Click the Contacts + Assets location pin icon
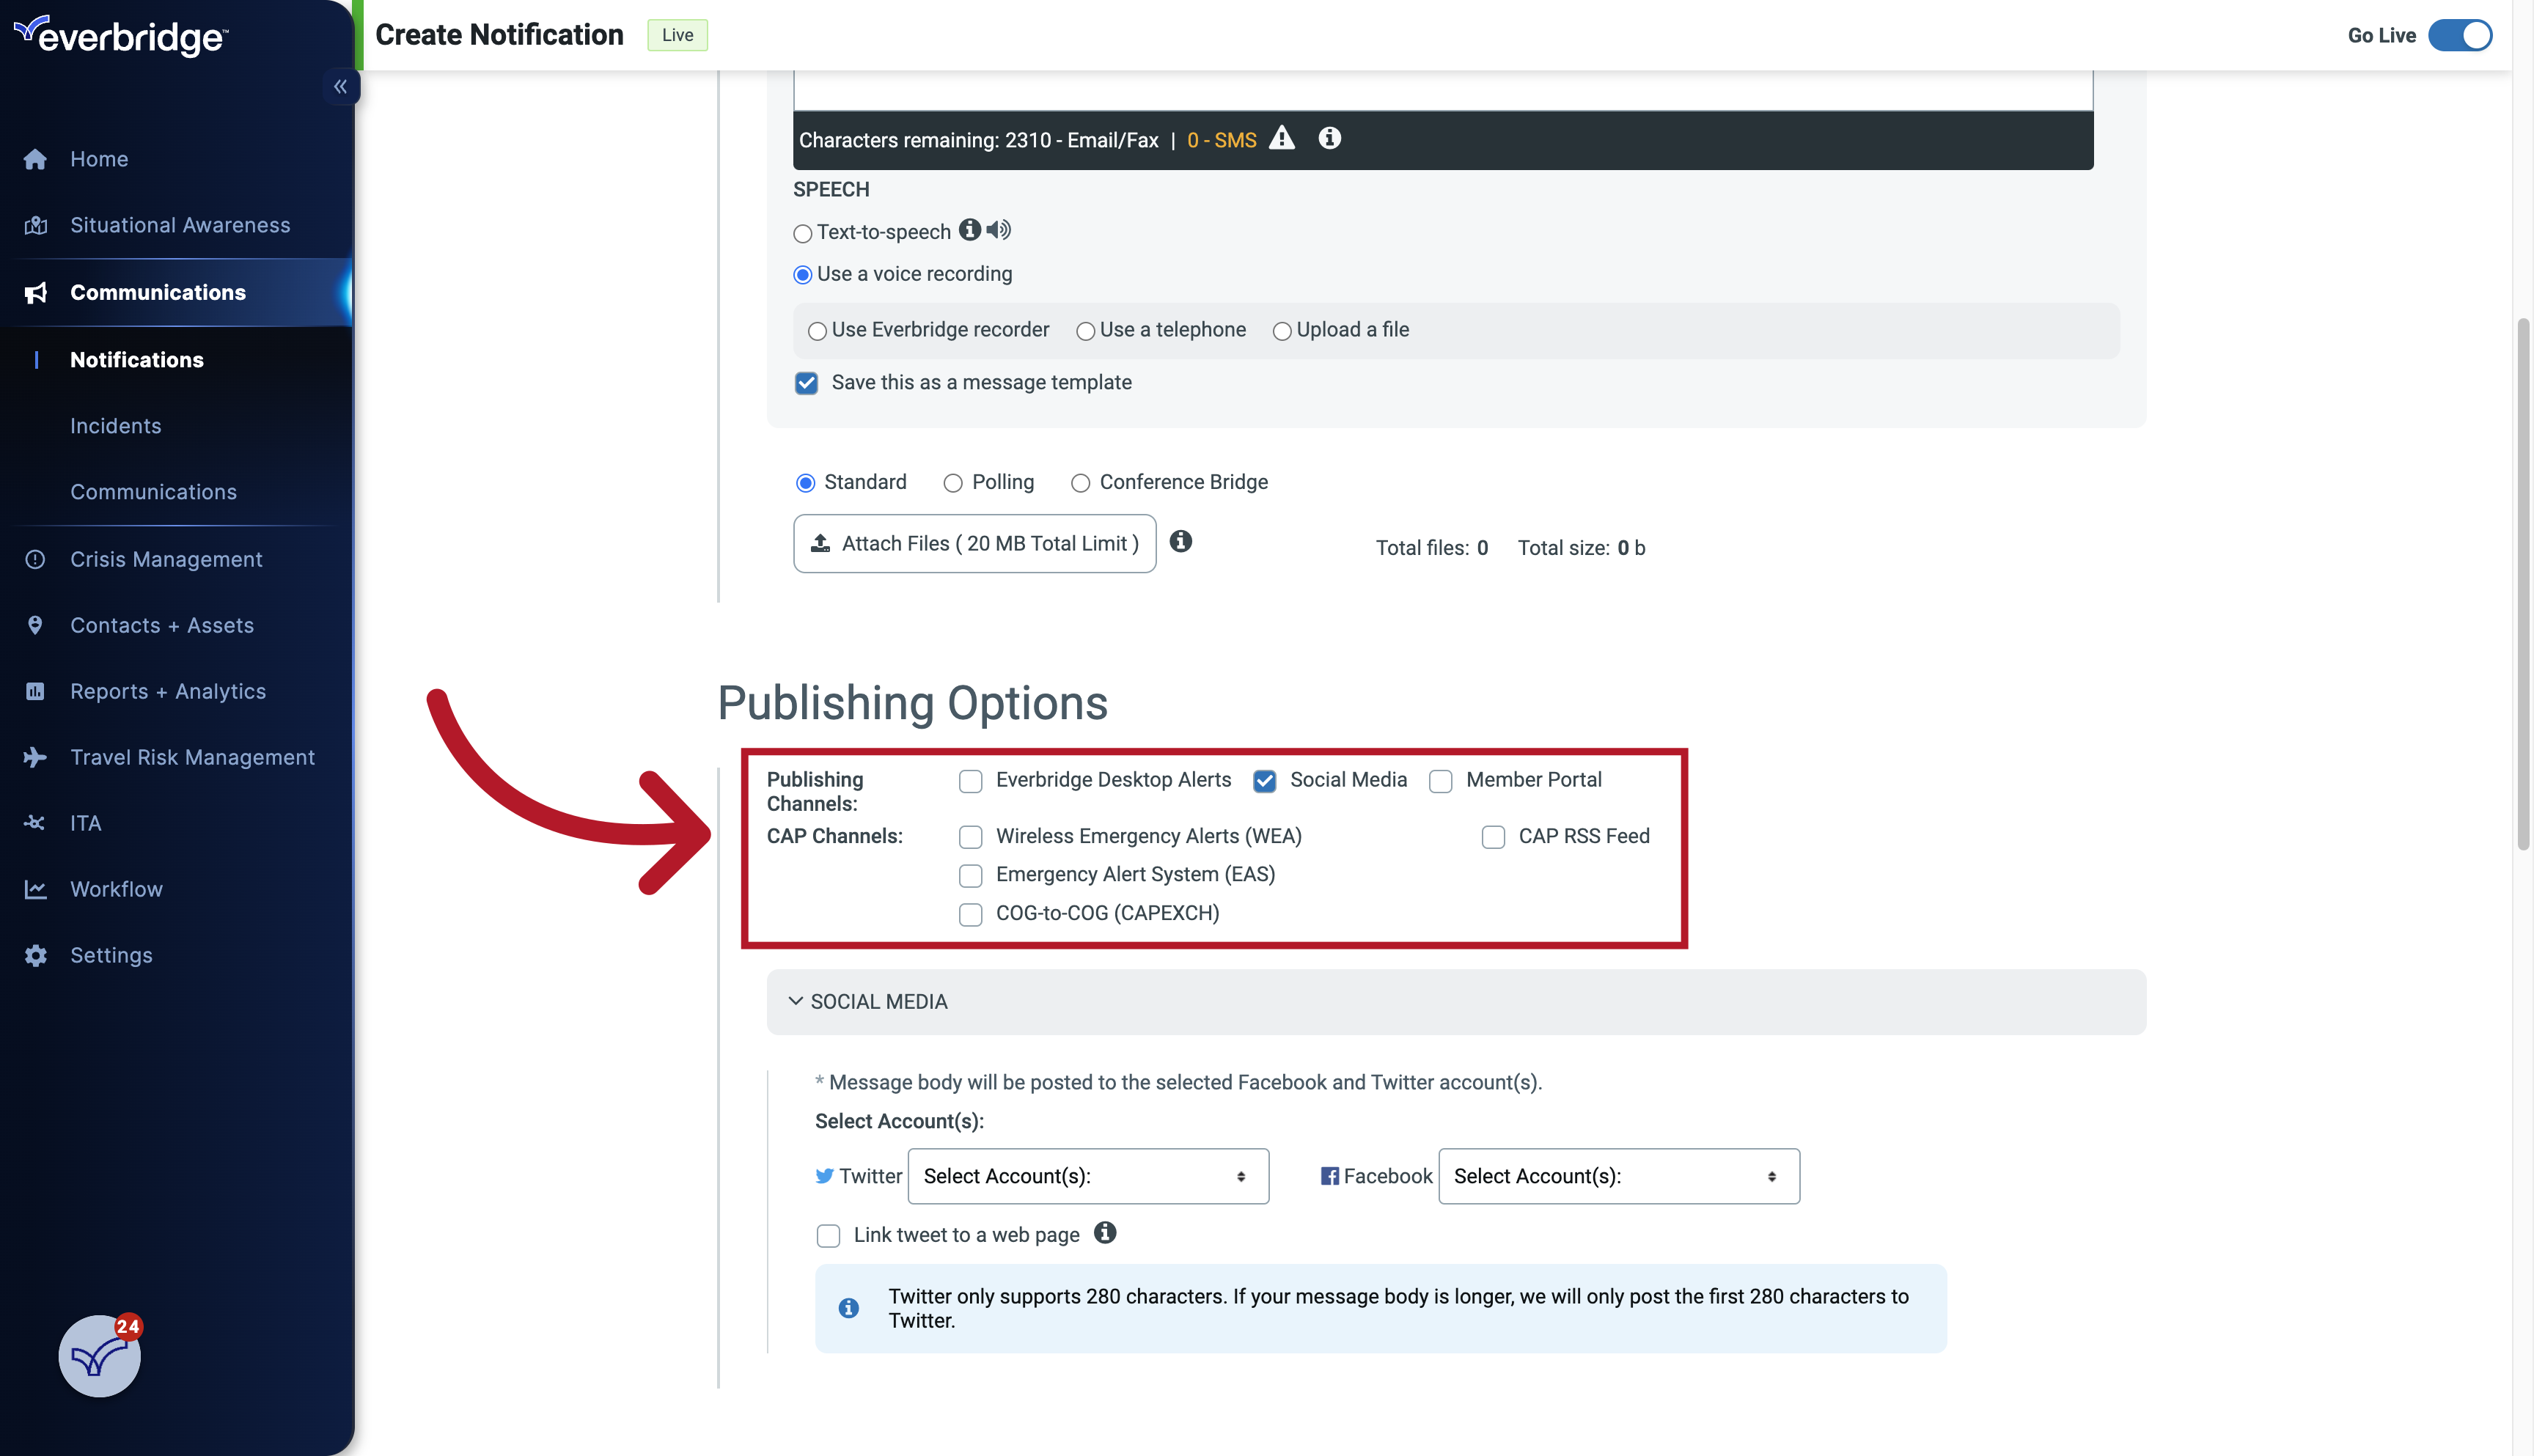The height and width of the screenshot is (1456, 2534). click(x=35, y=625)
